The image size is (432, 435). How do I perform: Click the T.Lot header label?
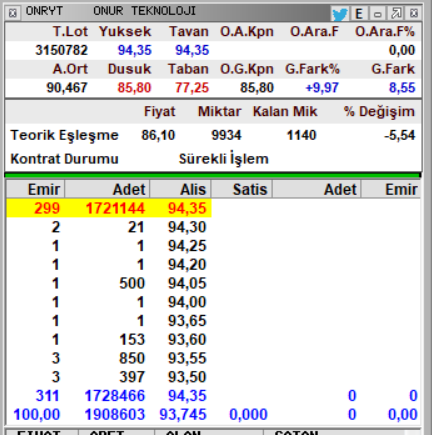coord(70,32)
